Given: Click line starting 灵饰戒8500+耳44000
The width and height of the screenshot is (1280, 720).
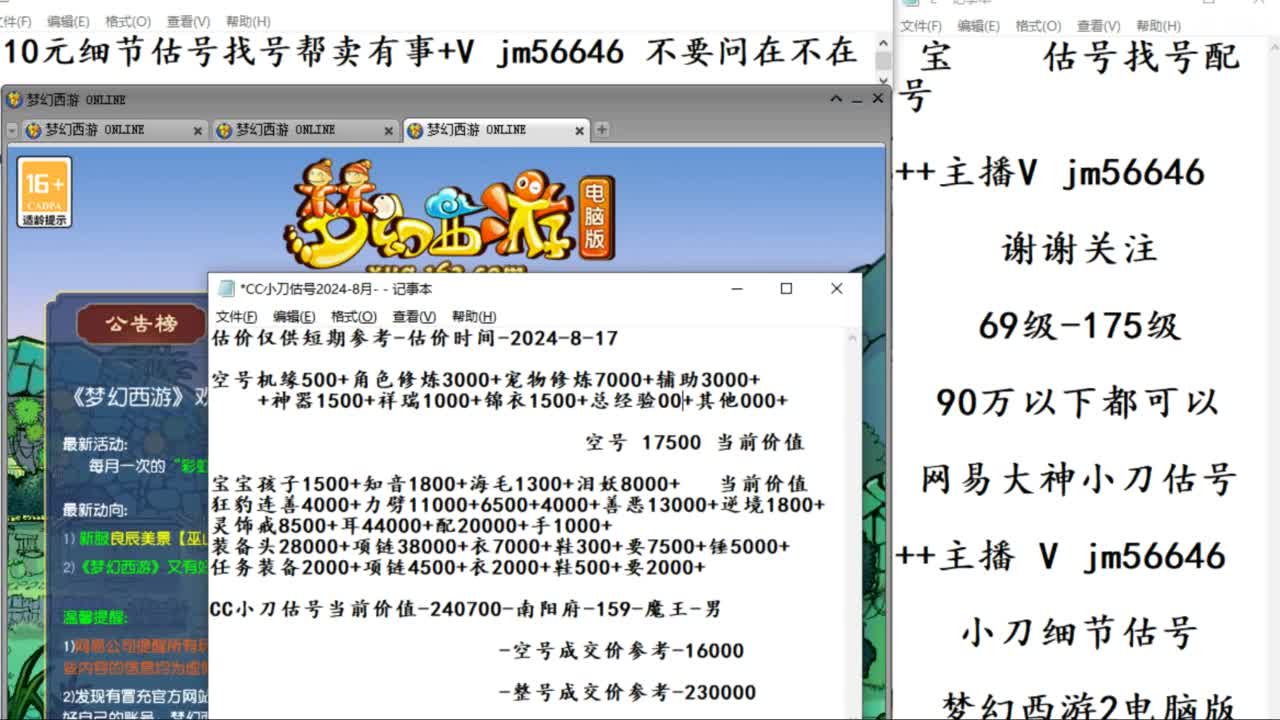Looking at the screenshot, I should click(x=412, y=526).
